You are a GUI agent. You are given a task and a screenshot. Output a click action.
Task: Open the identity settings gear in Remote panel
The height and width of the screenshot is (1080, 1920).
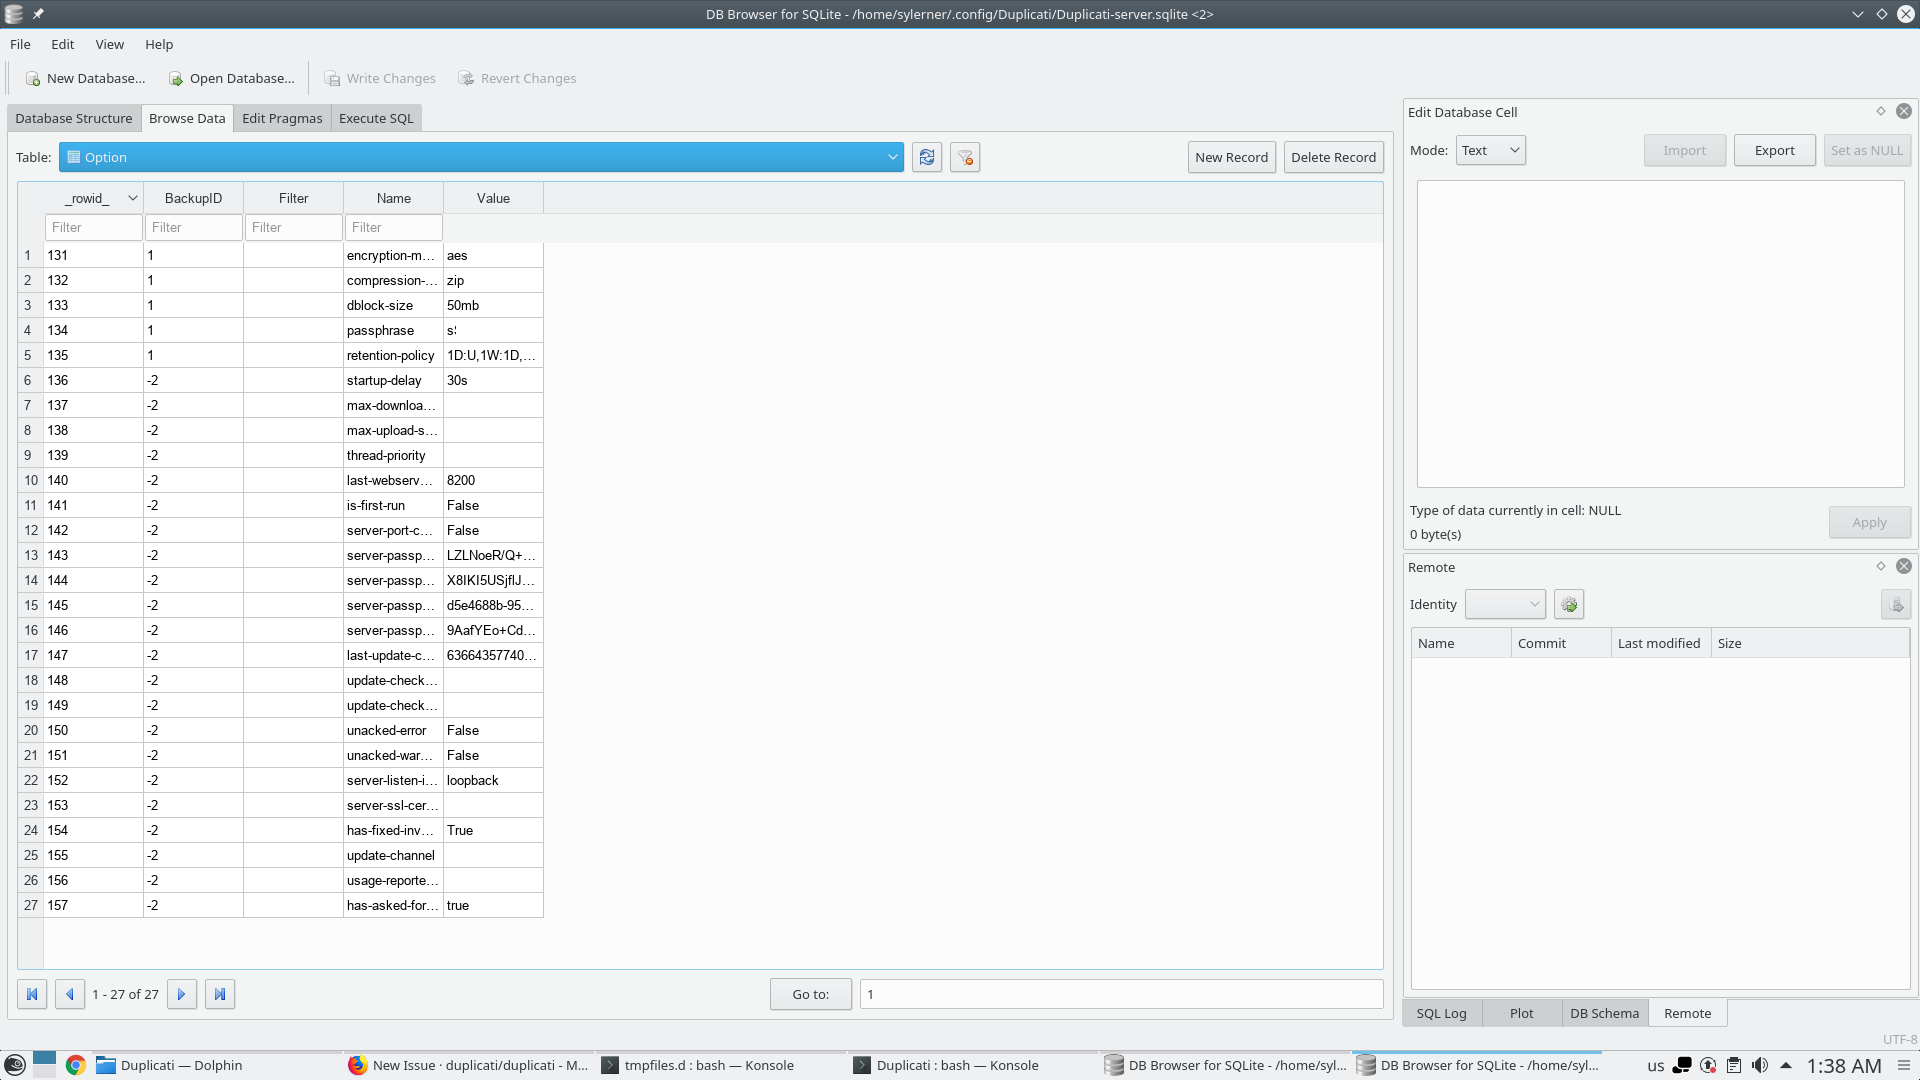[x=1568, y=604]
